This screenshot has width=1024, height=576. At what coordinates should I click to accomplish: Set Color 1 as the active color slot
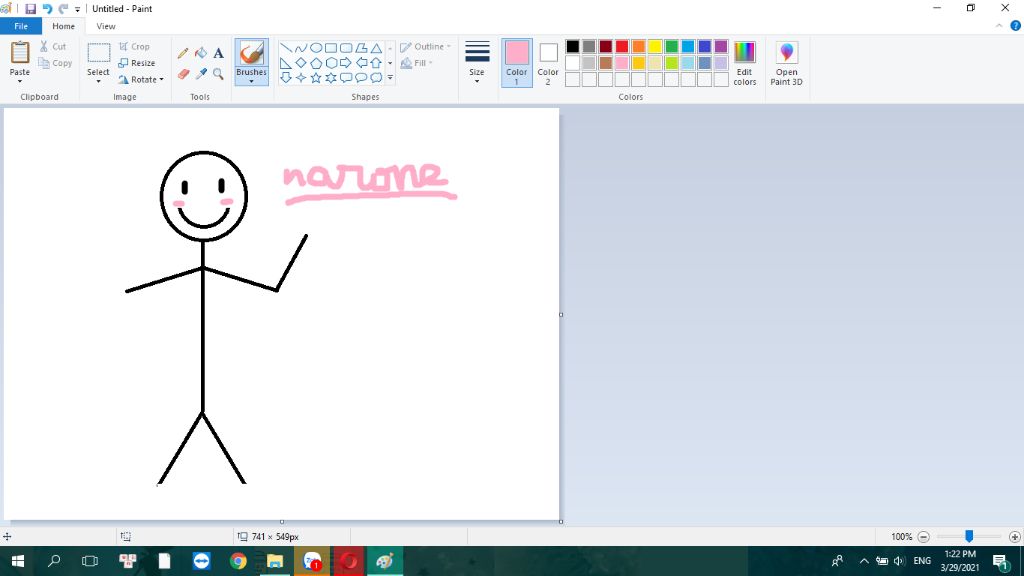click(x=516, y=63)
